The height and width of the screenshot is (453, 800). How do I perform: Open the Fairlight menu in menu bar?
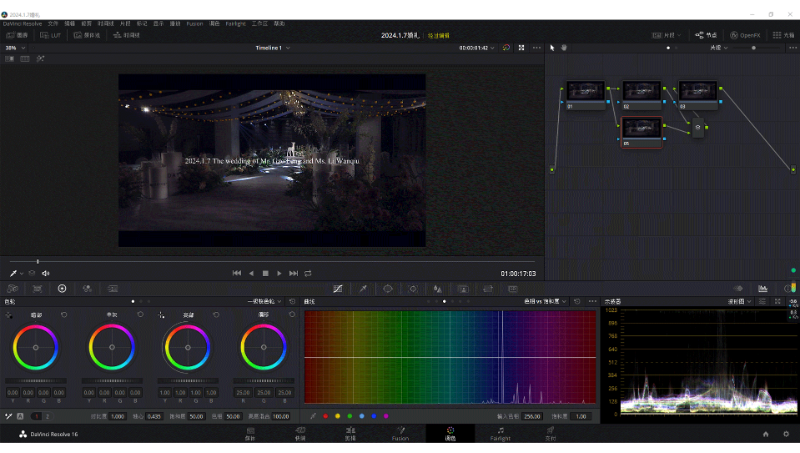tap(236, 23)
